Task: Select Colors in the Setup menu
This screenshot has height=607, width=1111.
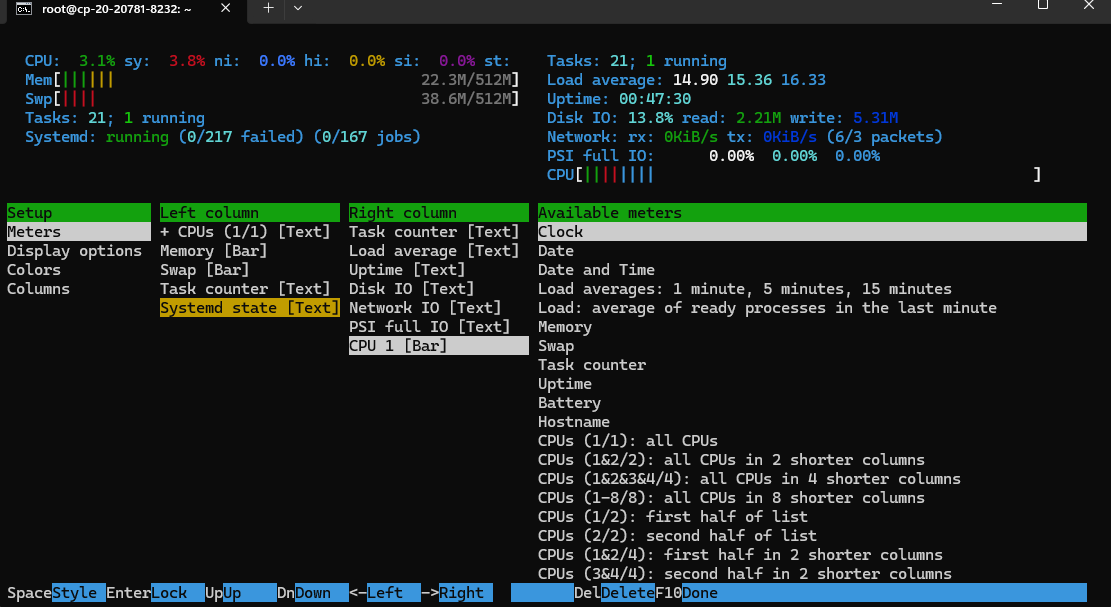Action: tap(34, 270)
